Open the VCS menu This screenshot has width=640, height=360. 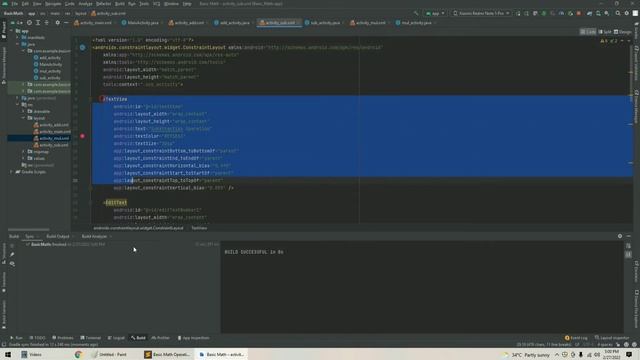coord(157,4)
